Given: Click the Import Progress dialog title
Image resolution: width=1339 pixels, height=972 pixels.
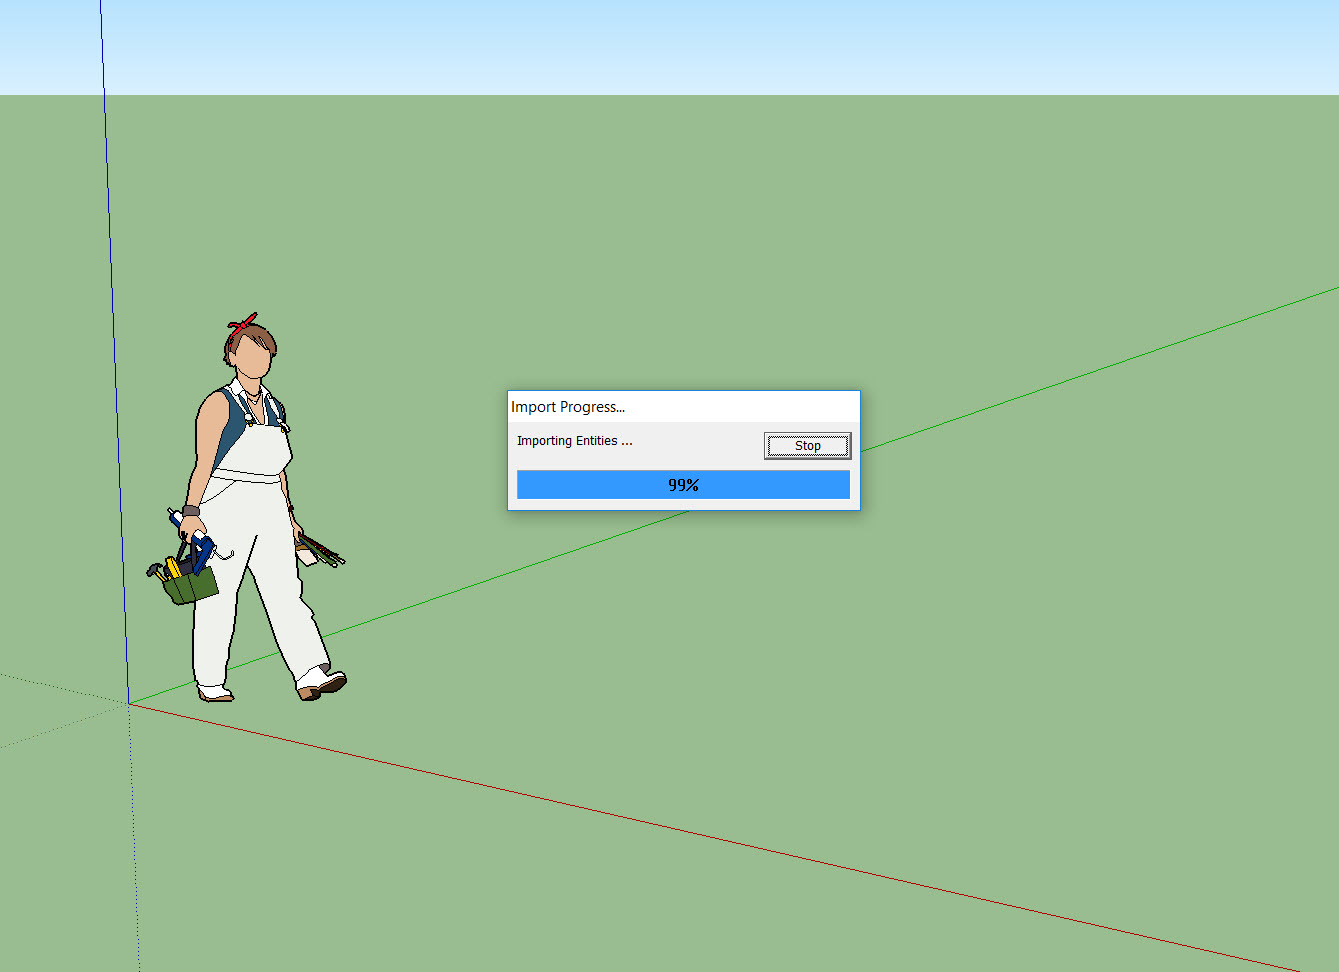Looking at the screenshot, I should click(x=568, y=407).
